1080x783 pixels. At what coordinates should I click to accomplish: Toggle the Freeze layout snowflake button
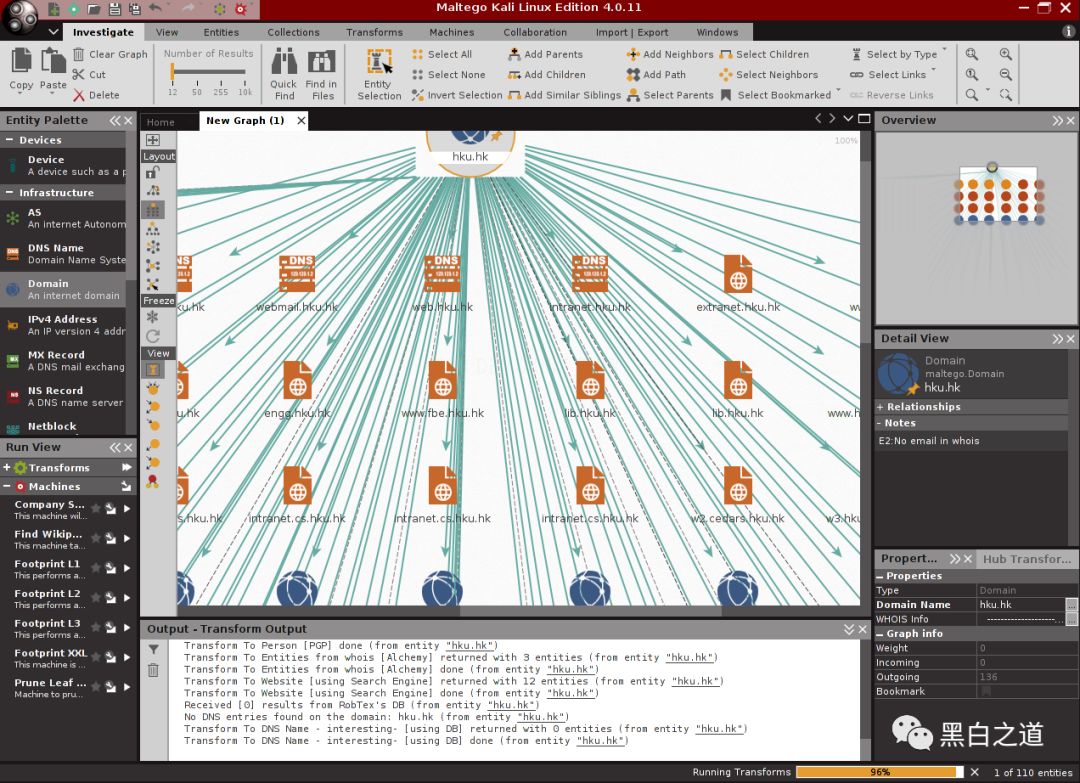point(152,317)
